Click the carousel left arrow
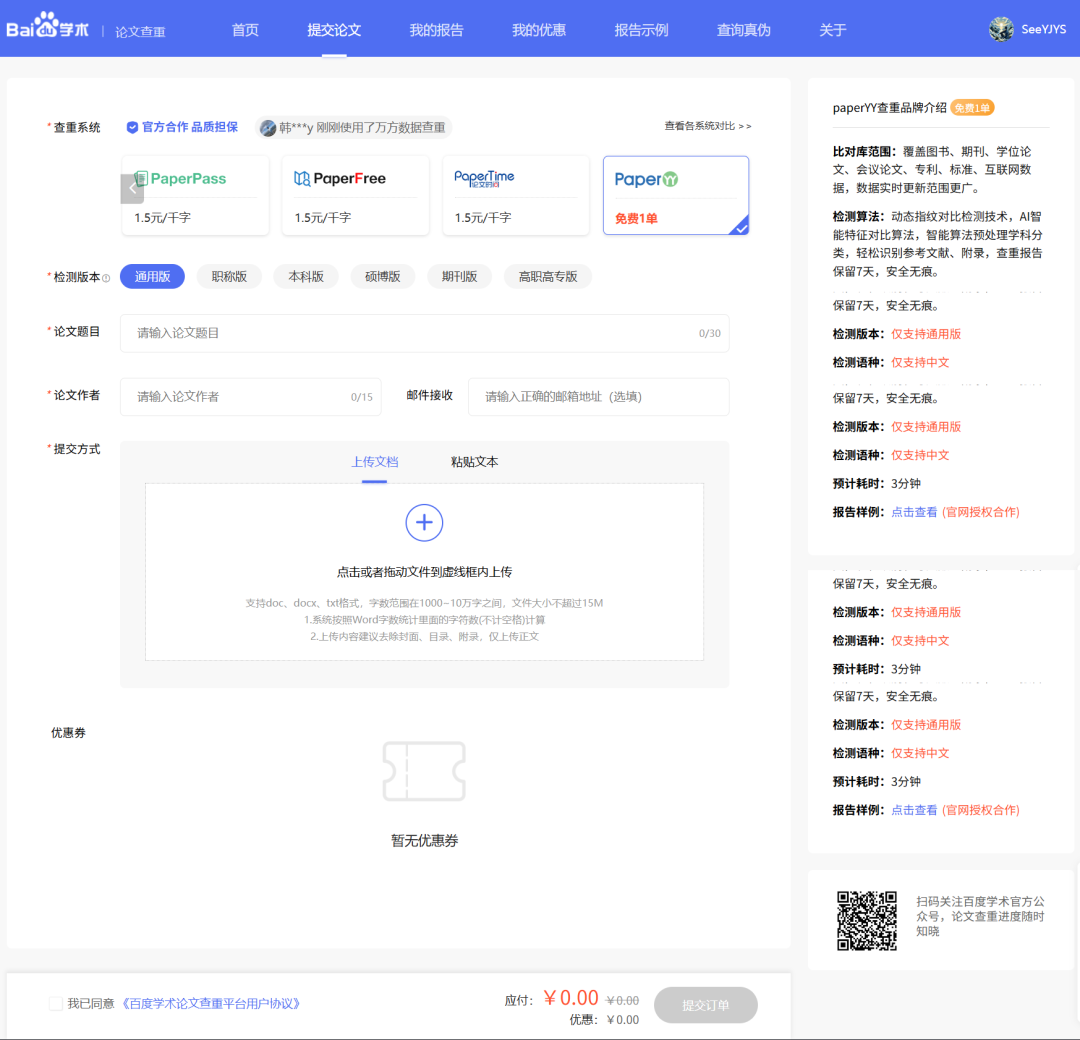Screen dimensions: 1080x1040 point(132,189)
